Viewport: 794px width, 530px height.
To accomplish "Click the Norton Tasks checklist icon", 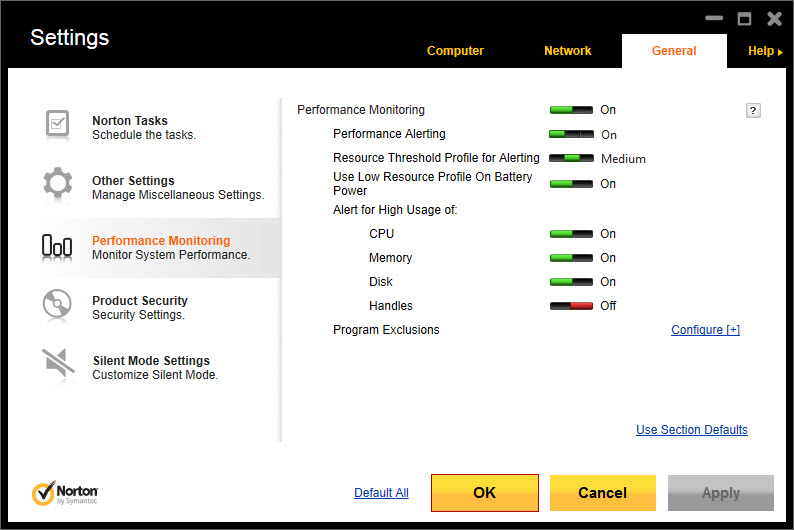I will [57, 124].
